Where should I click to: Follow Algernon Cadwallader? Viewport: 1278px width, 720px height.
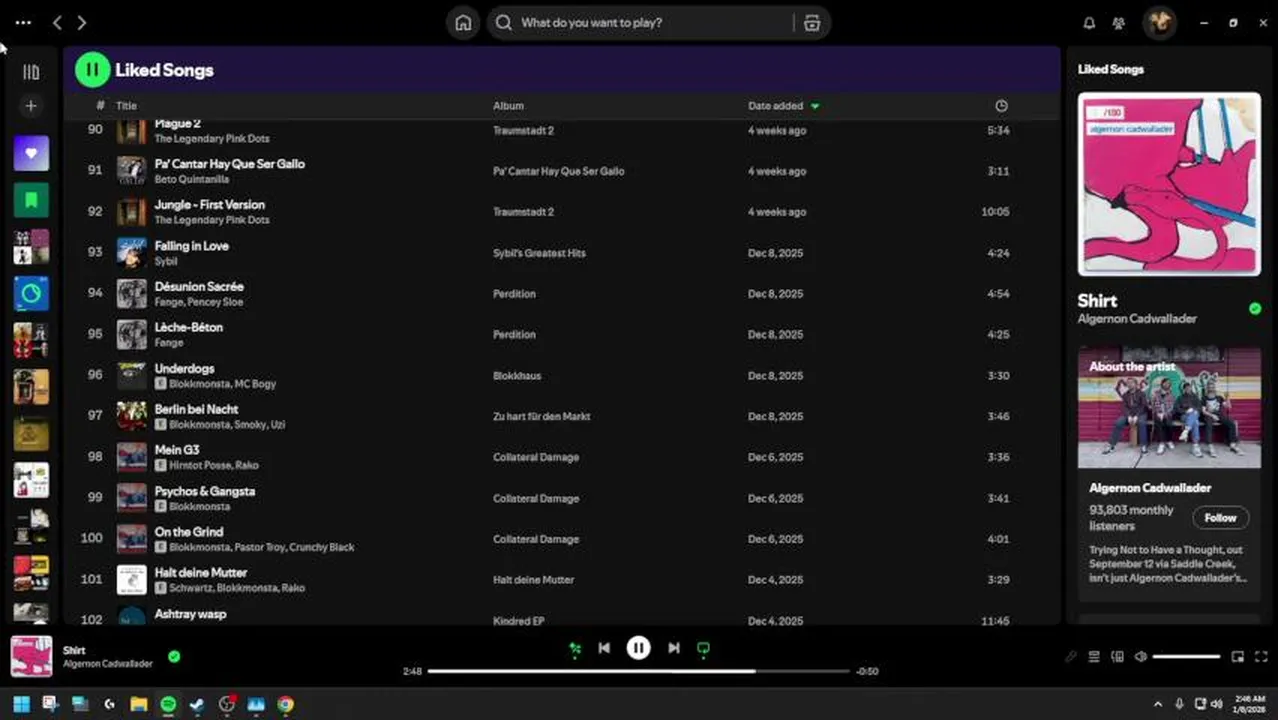click(x=1220, y=518)
